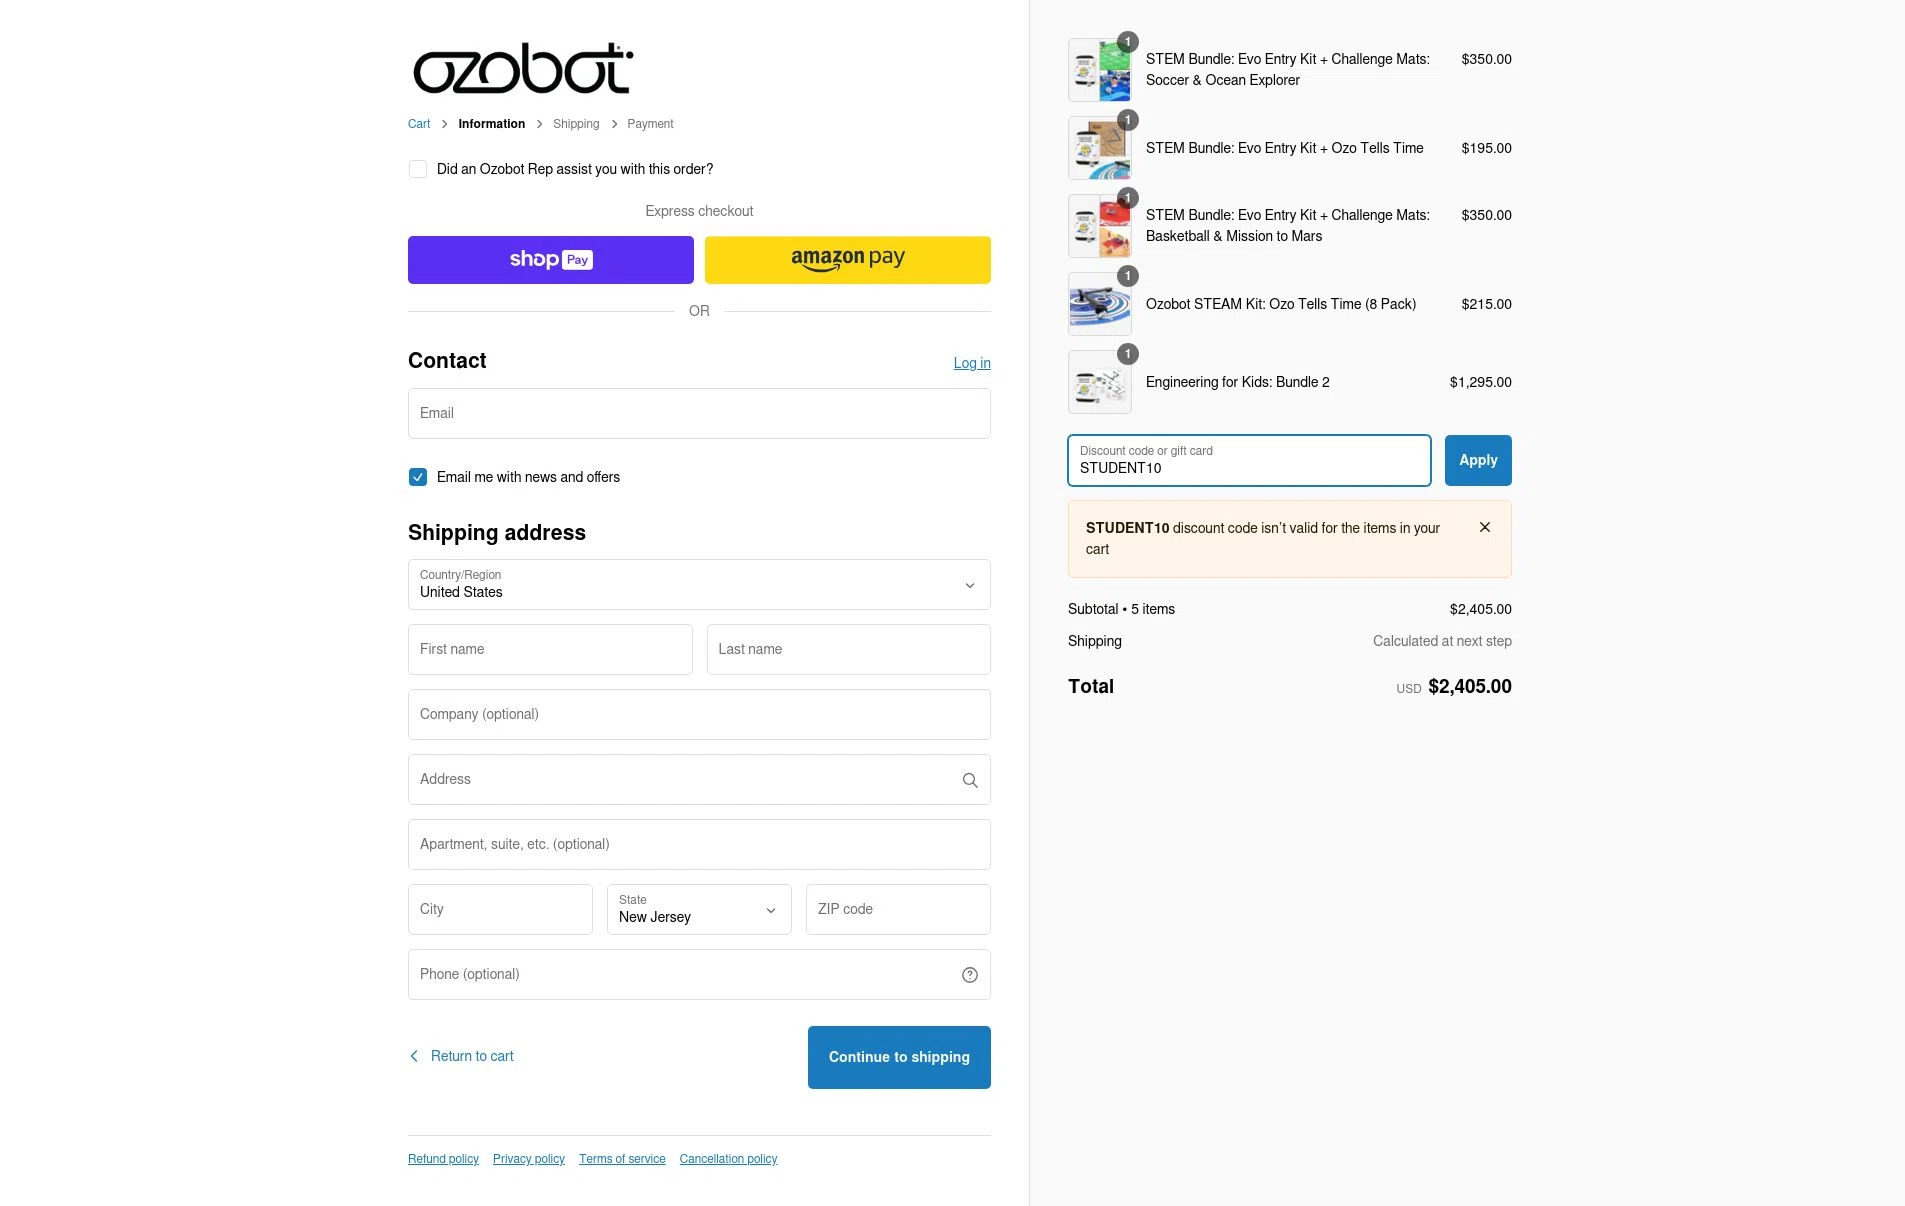Click the phone field help icon
The width and height of the screenshot is (1905, 1206).
(x=969, y=975)
